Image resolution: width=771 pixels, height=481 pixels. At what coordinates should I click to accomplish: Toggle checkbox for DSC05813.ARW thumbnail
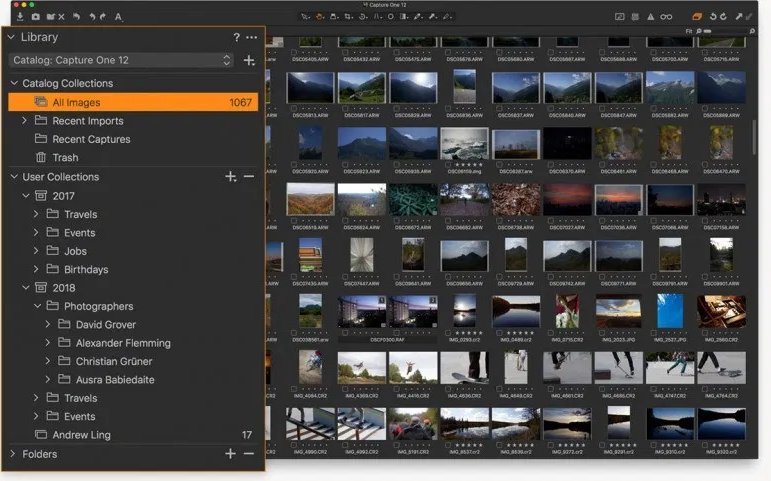pyautogui.click(x=294, y=109)
